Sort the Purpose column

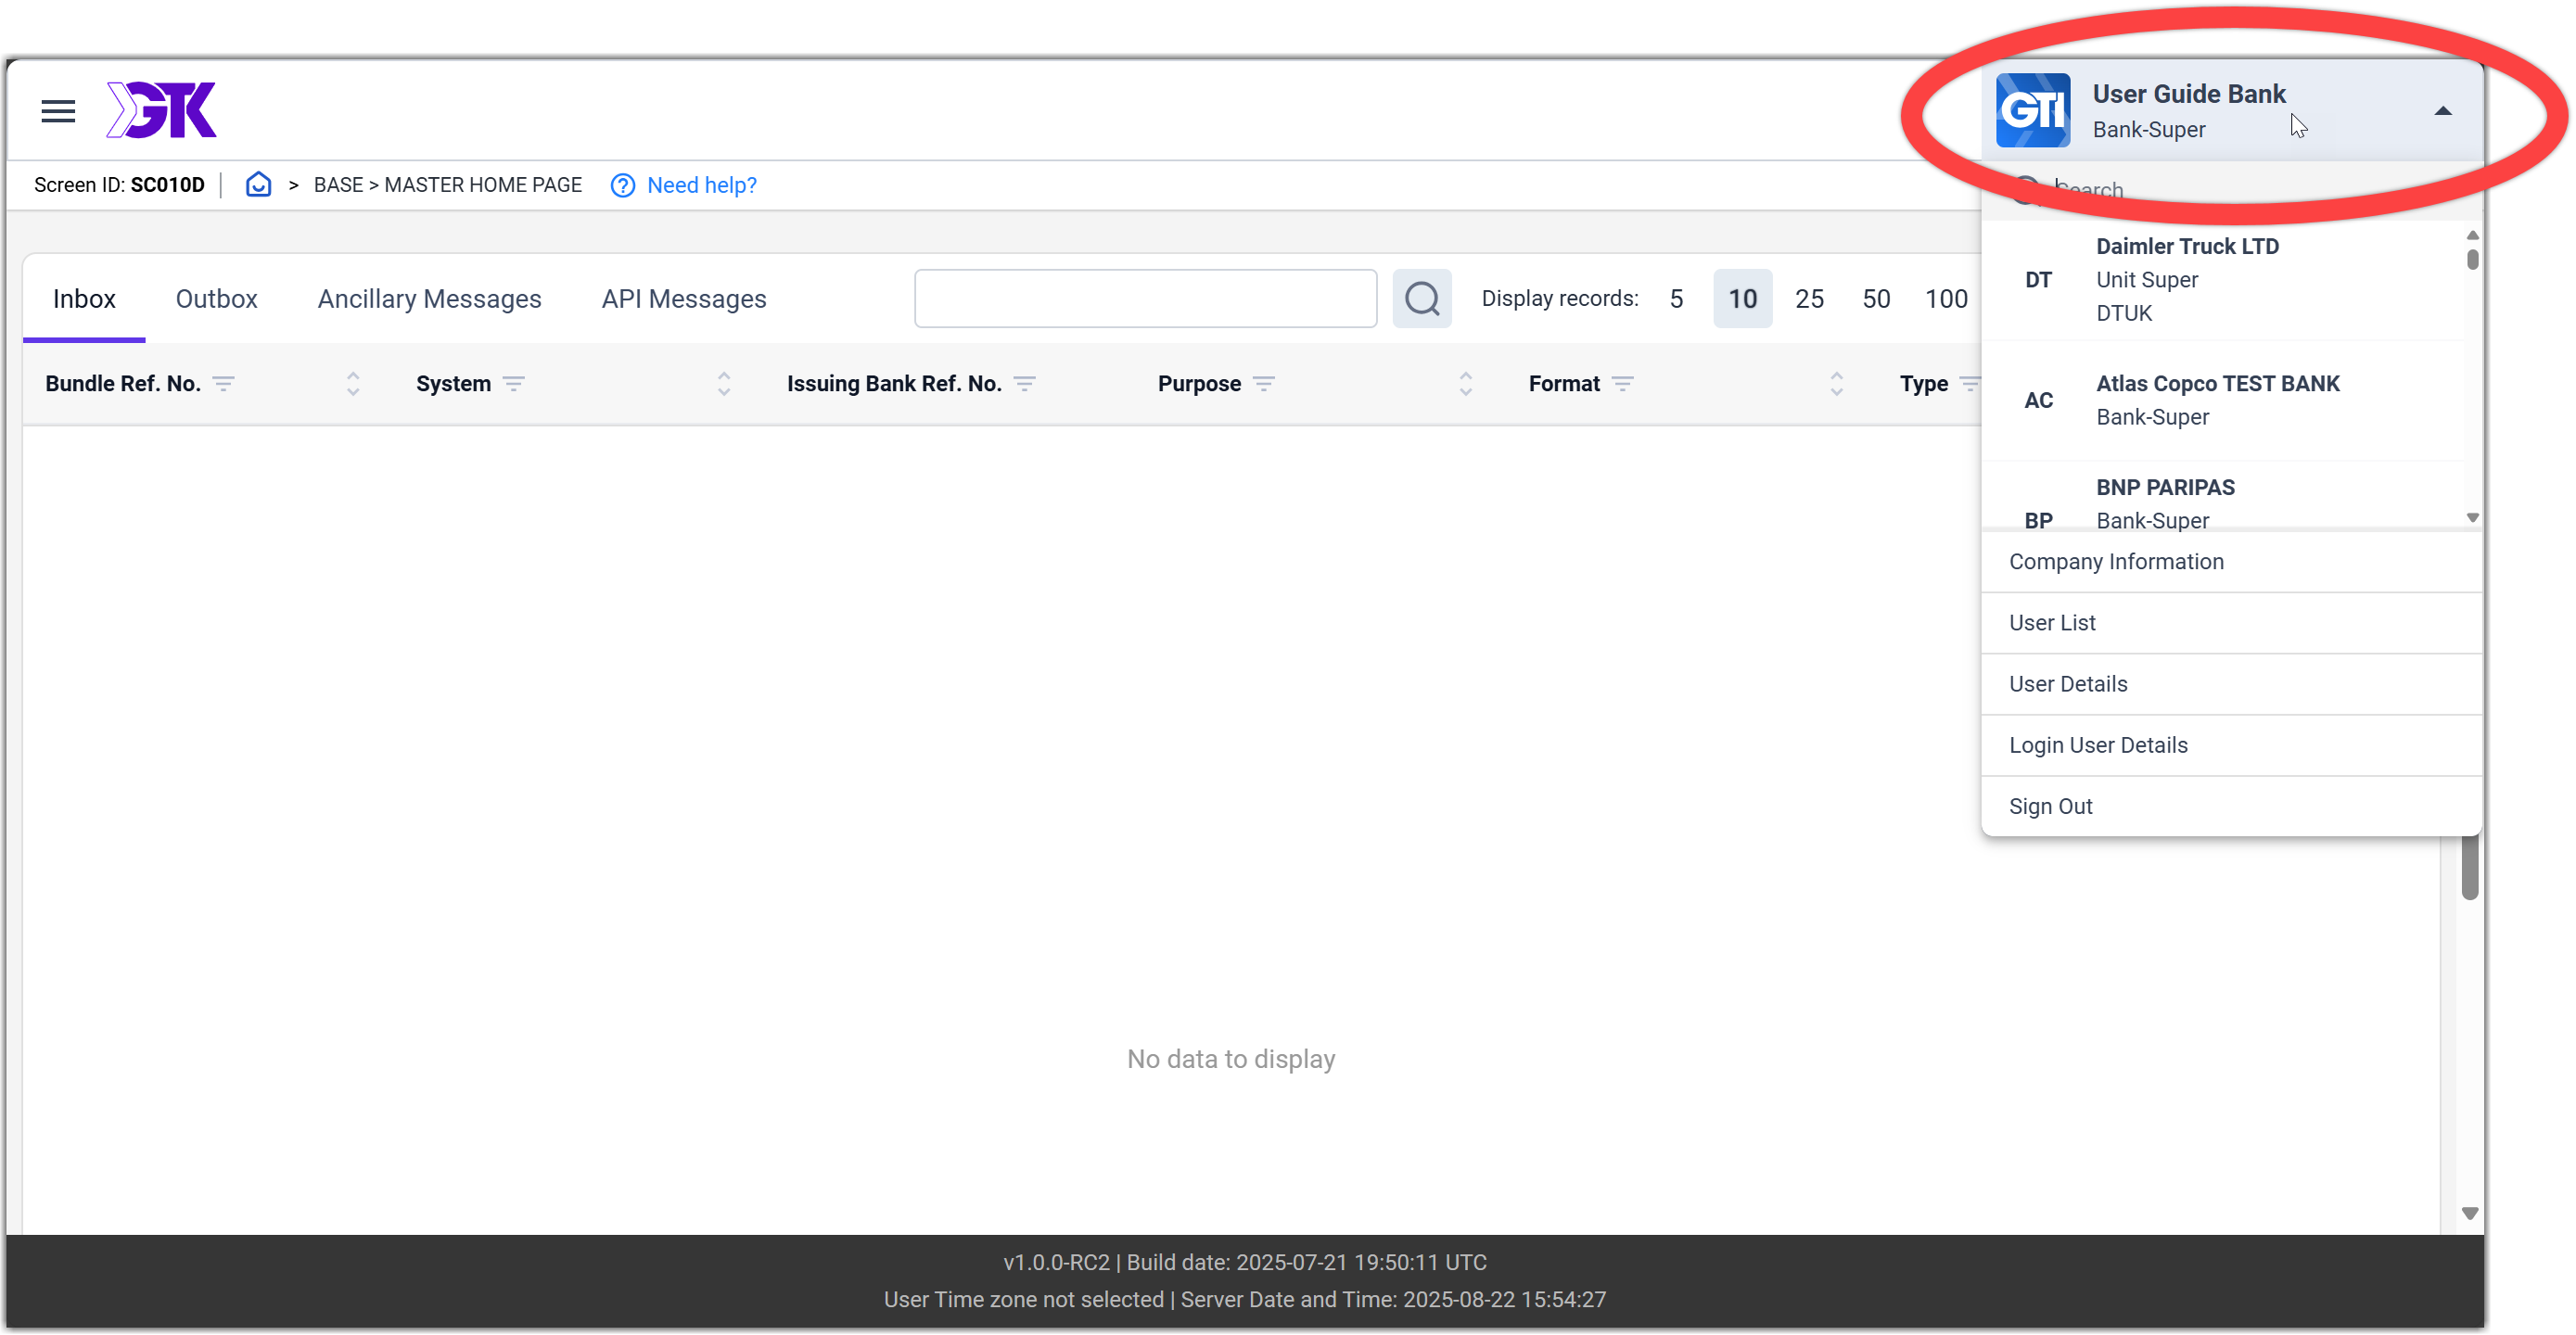[x=1466, y=384]
